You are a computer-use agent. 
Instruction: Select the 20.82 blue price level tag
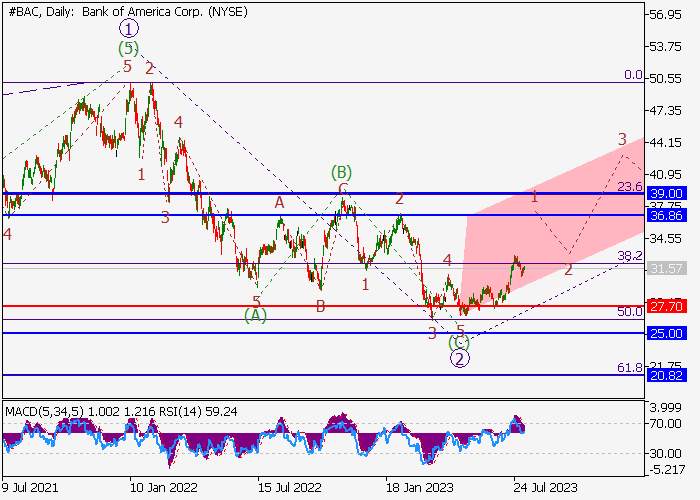coord(667,375)
